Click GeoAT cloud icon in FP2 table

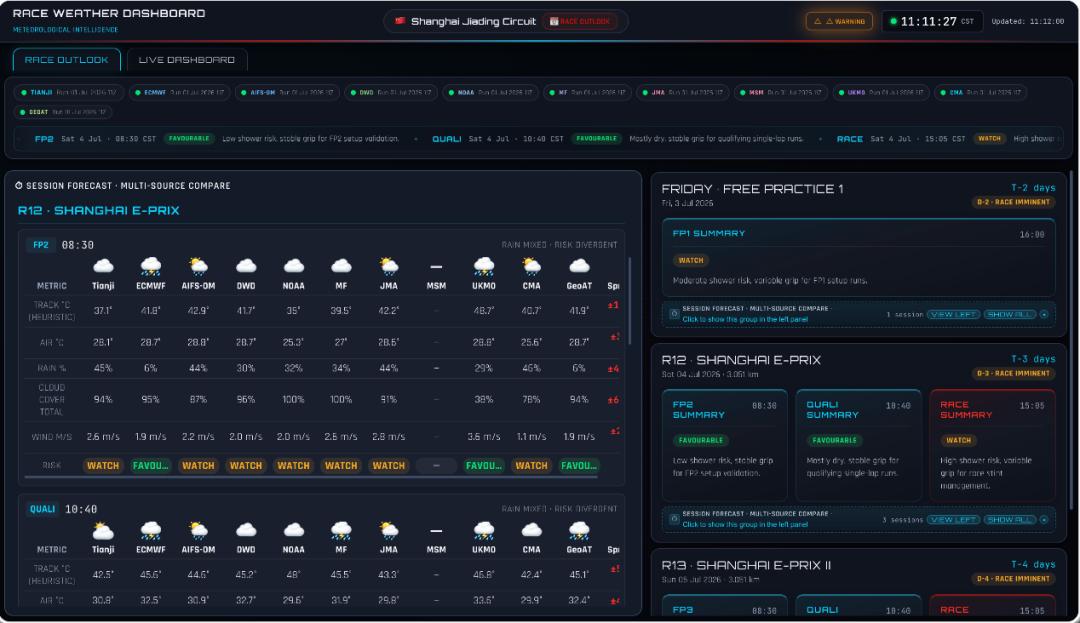click(x=579, y=266)
